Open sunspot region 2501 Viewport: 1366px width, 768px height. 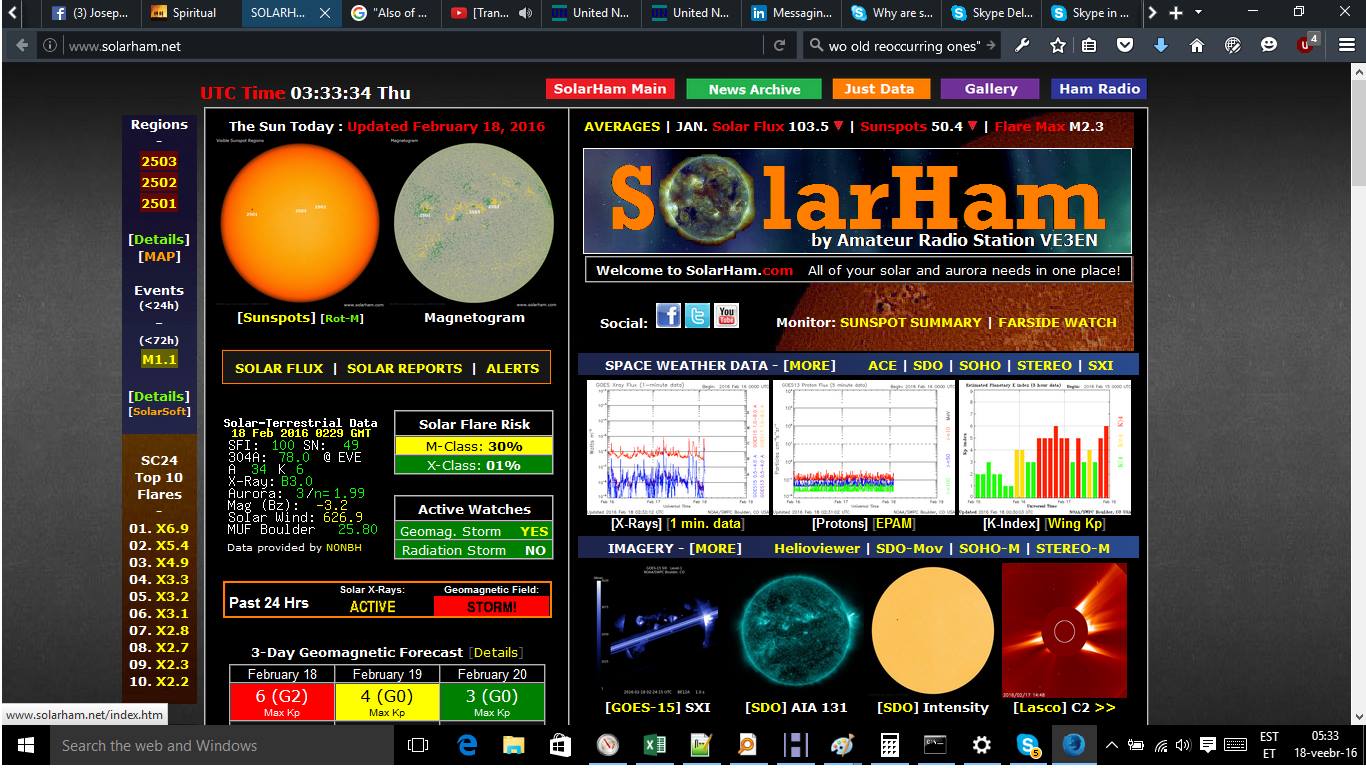159,203
